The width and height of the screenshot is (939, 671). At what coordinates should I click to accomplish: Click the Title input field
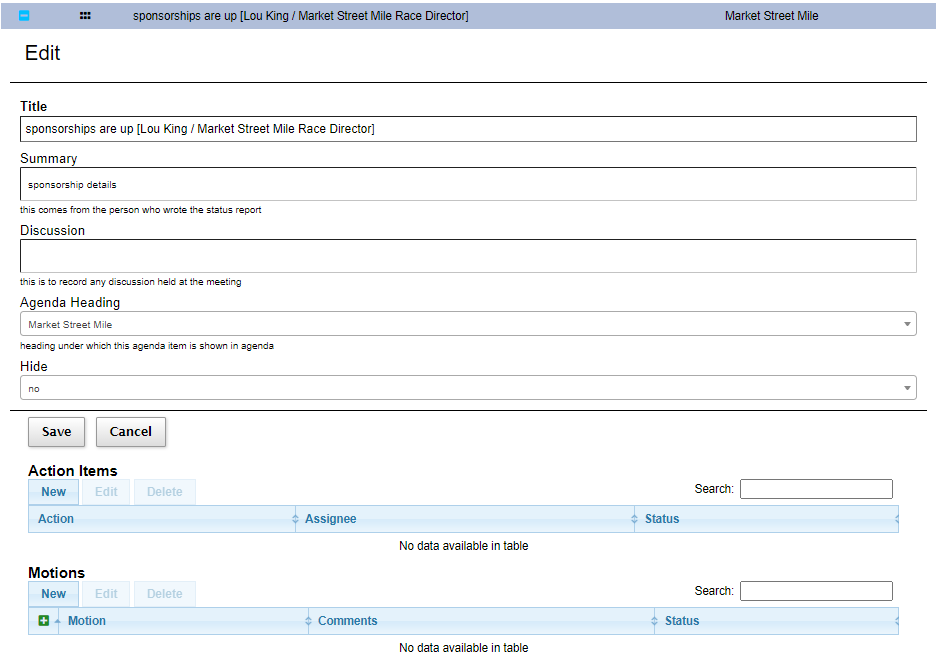coord(468,129)
